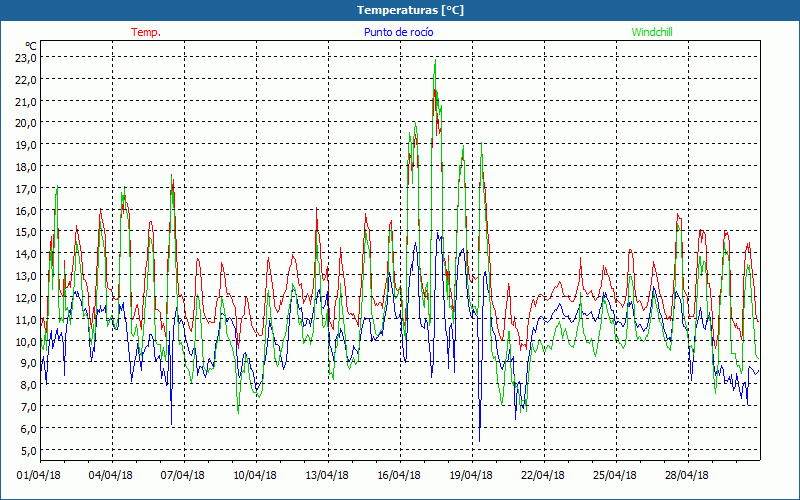Click the 17,0 y-axis value
This screenshot has width=800, height=500.
[26, 189]
